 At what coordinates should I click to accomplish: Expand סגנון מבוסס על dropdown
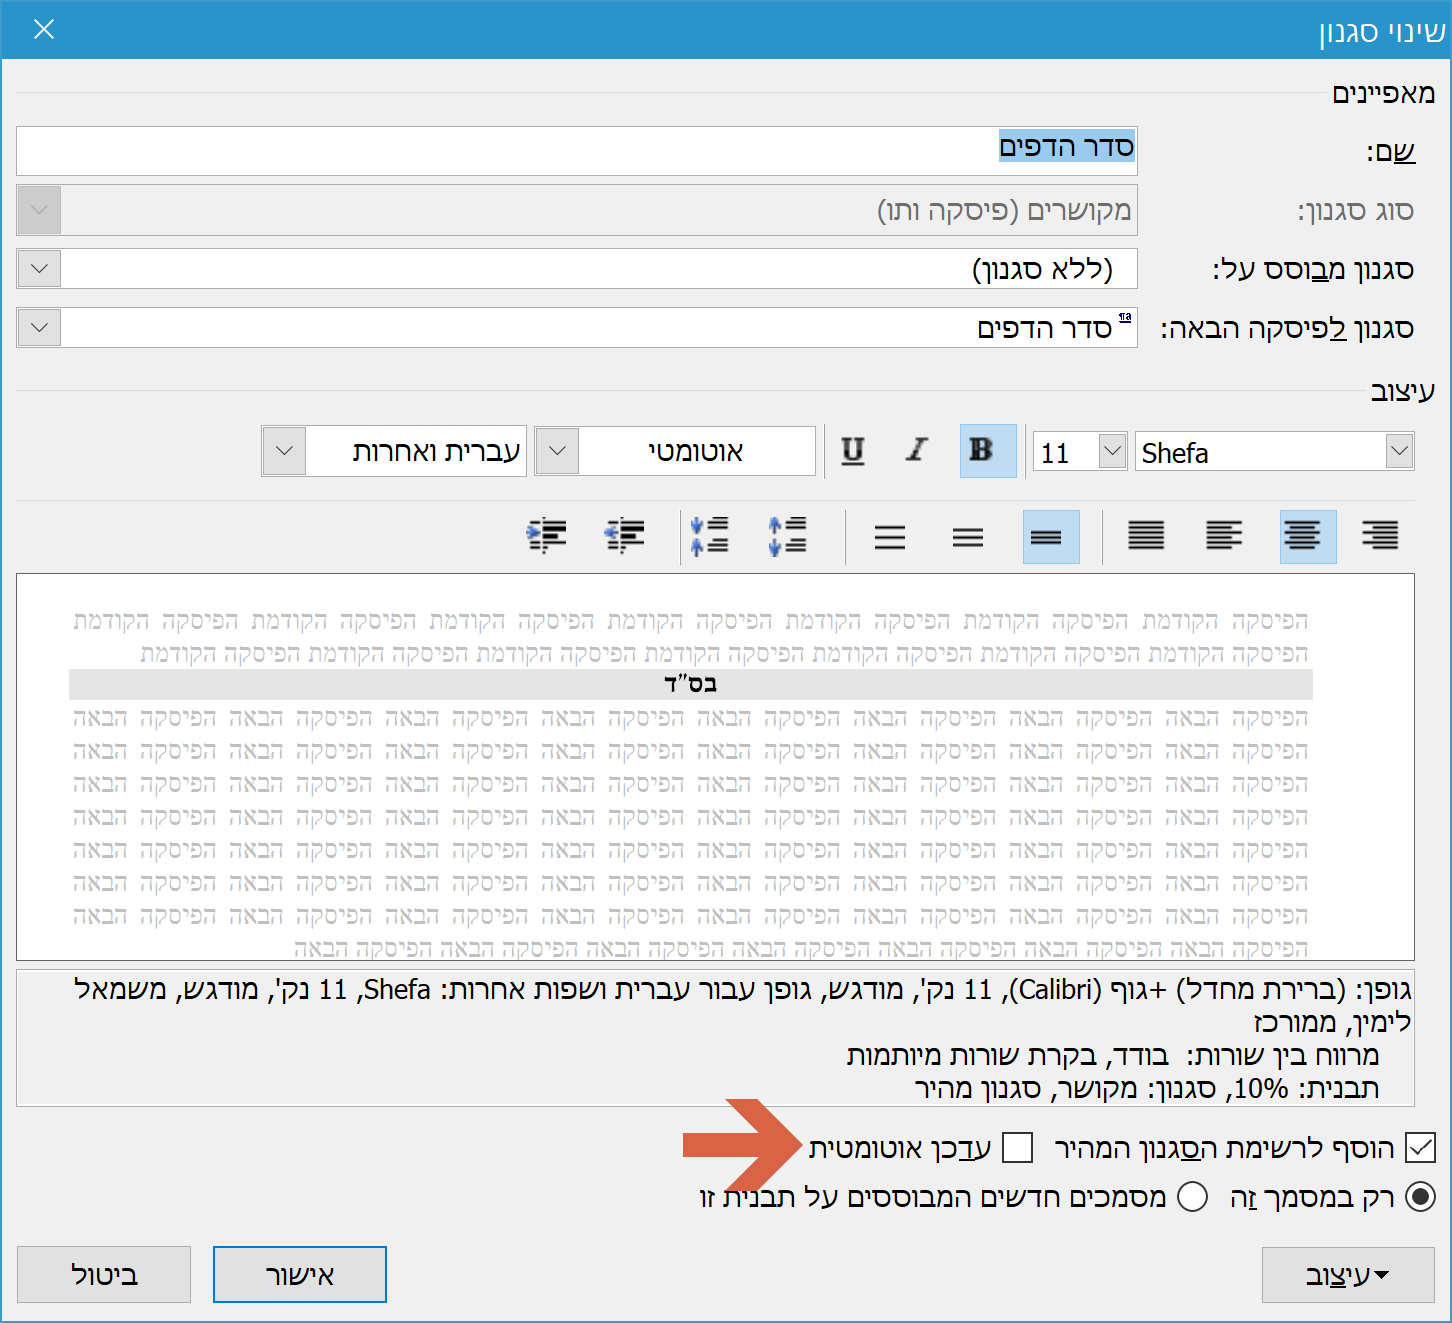39,269
